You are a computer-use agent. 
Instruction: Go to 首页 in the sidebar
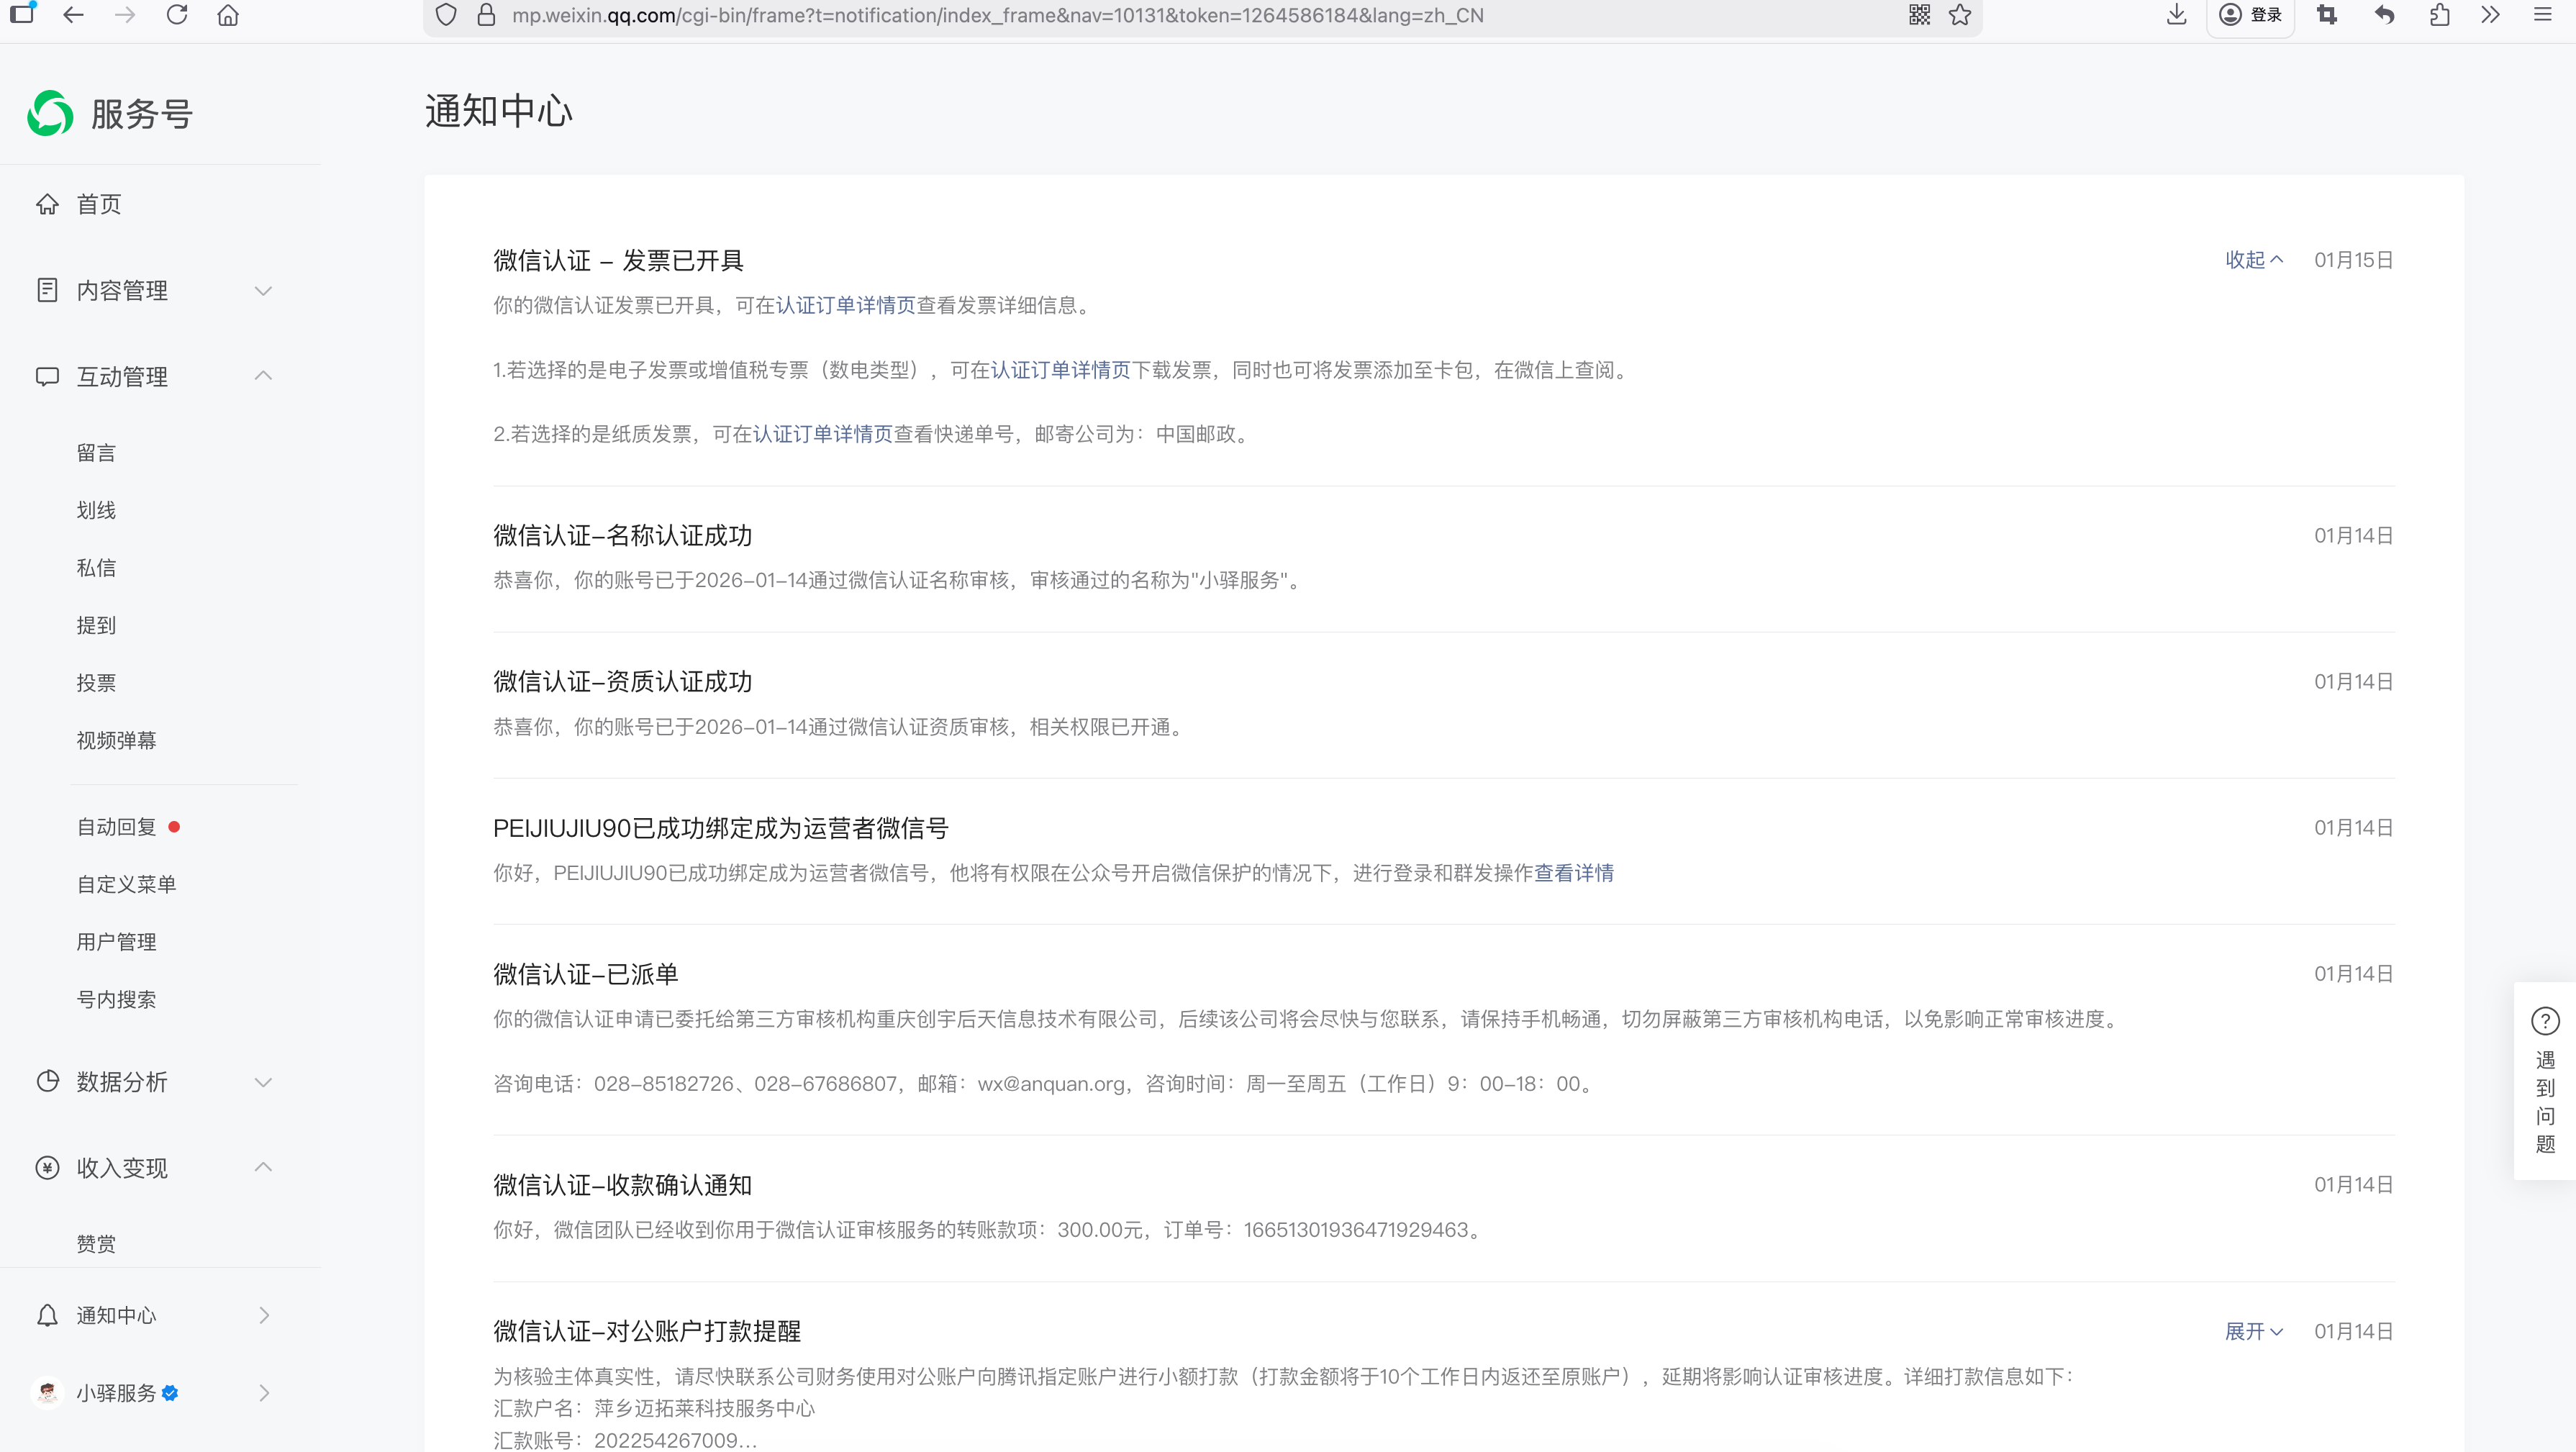[98, 204]
